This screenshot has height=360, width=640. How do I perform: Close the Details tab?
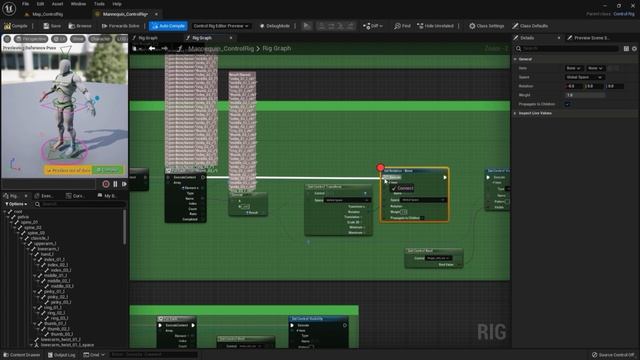[559, 38]
